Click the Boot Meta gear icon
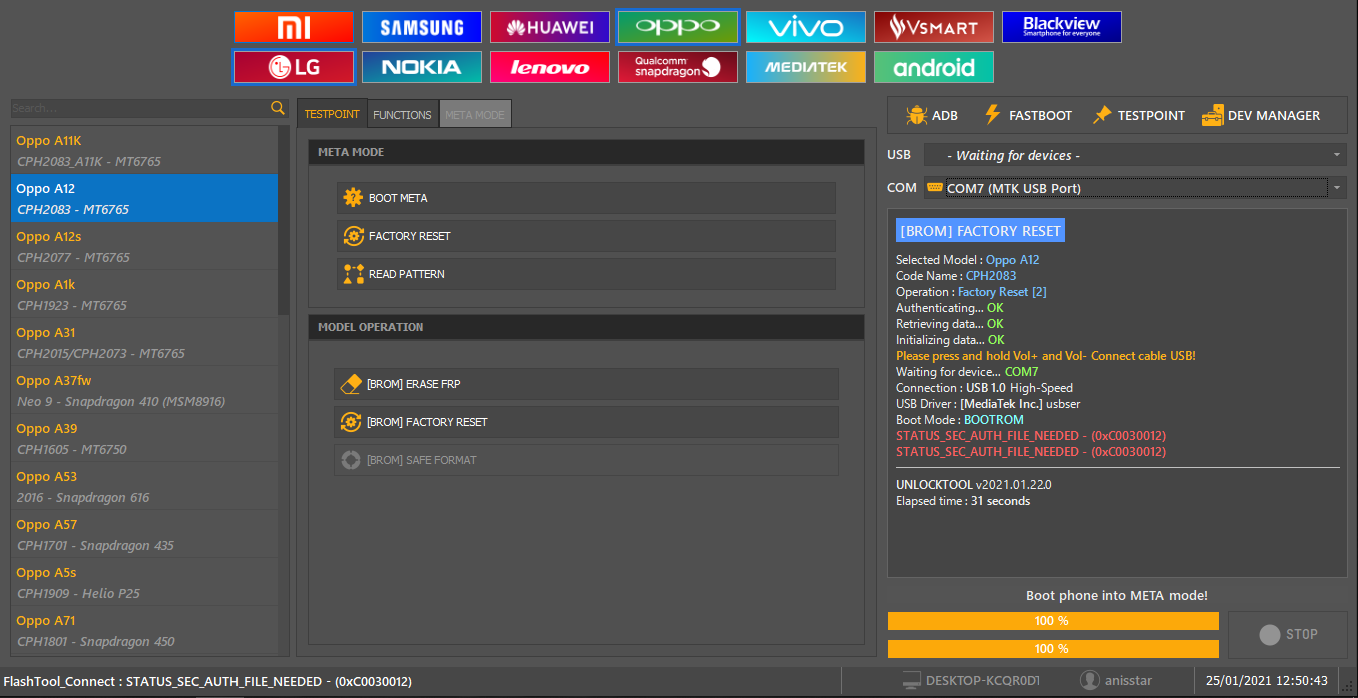Image resolution: width=1358 pixels, height=698 pixels. [x=353, y=197]
